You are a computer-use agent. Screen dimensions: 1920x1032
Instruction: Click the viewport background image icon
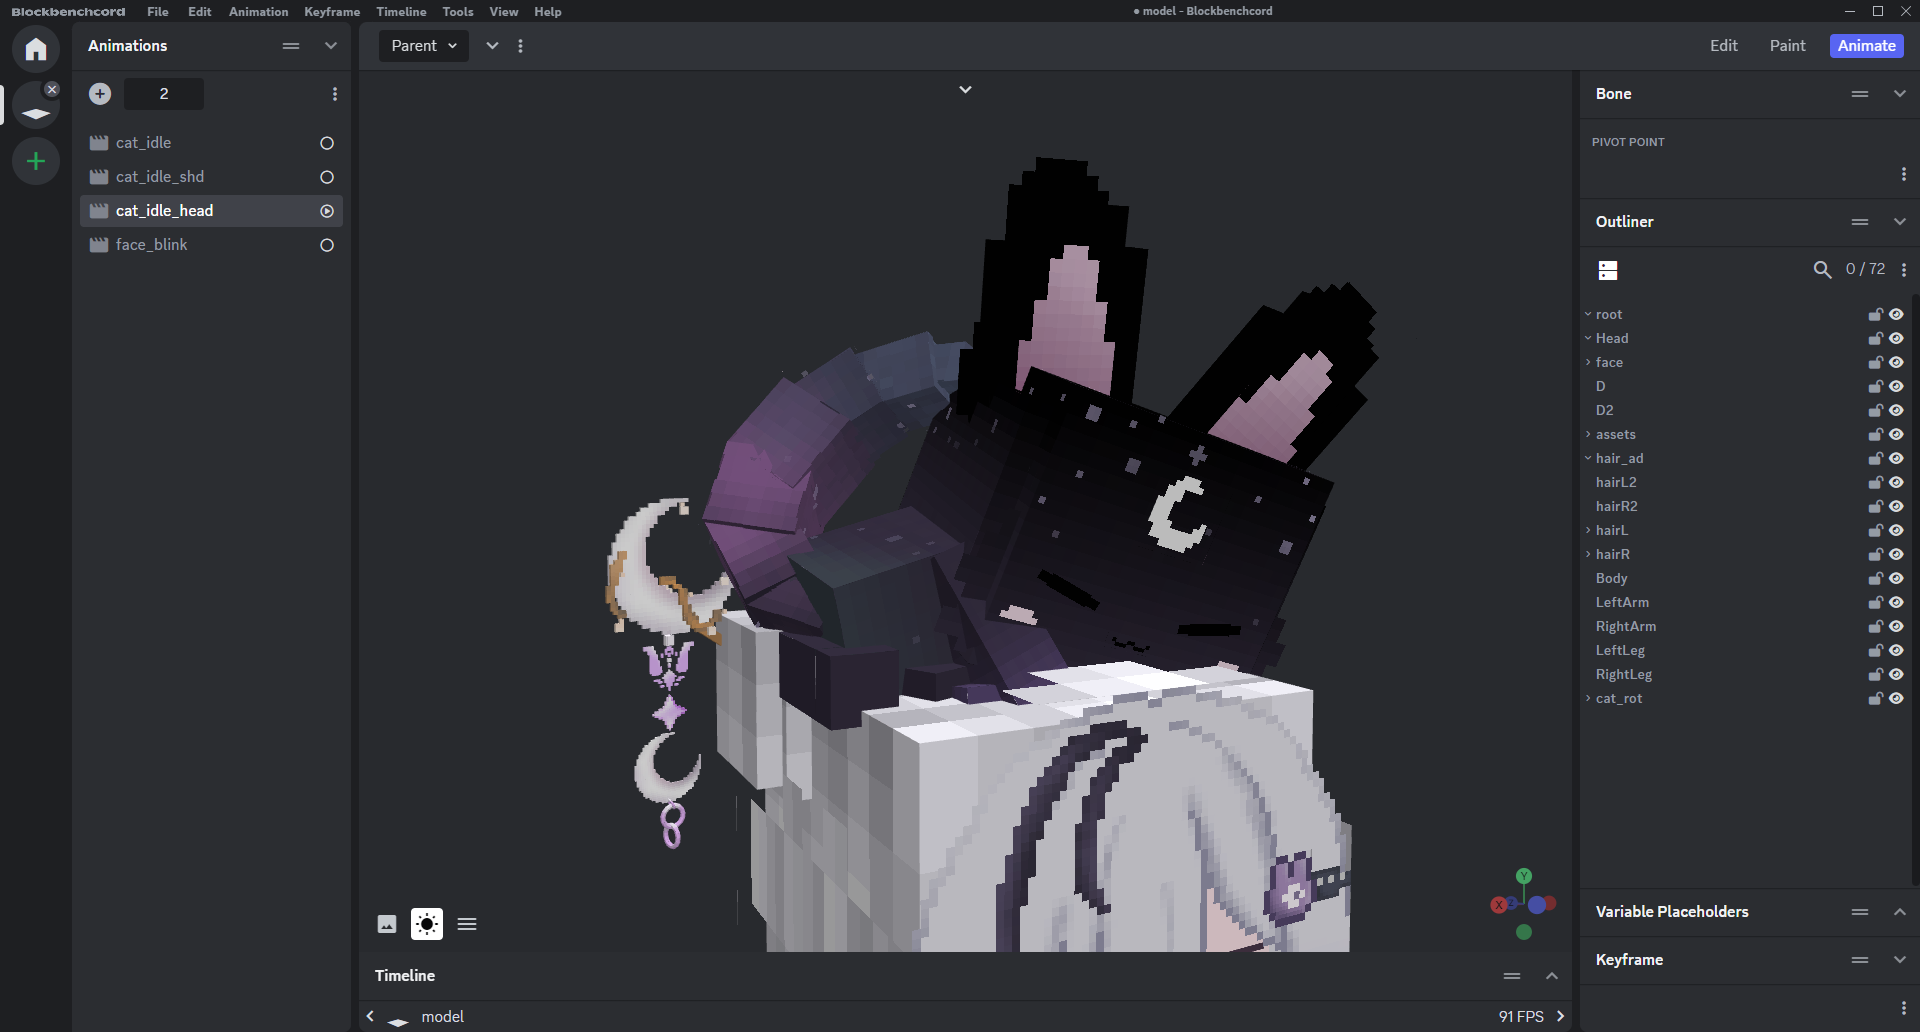click(387, 924)
